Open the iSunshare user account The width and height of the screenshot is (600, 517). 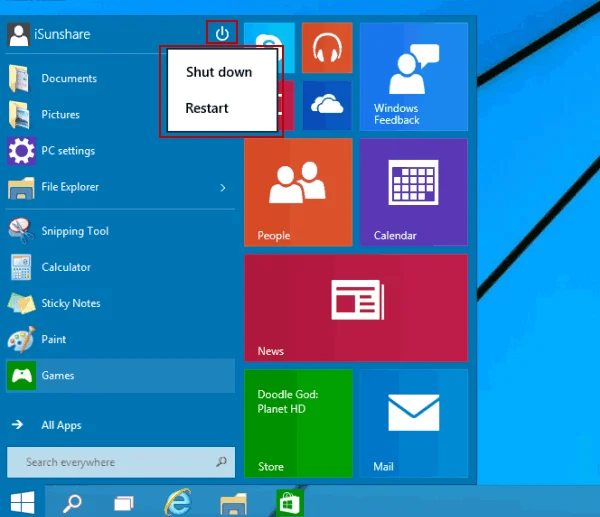tap(49, 34)
